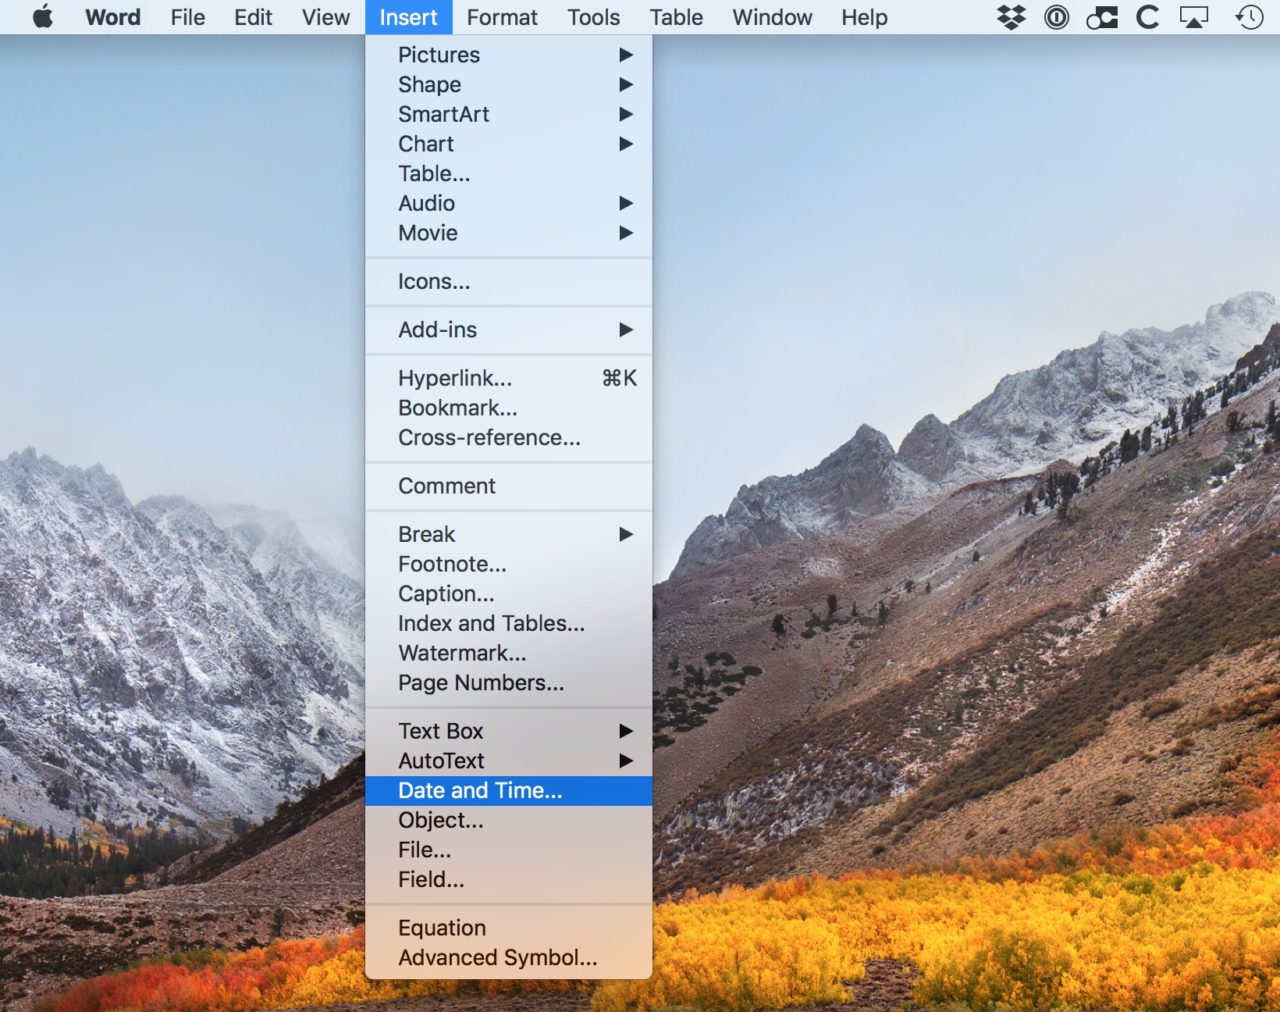Choose Field... from the Insert menu

509,880
